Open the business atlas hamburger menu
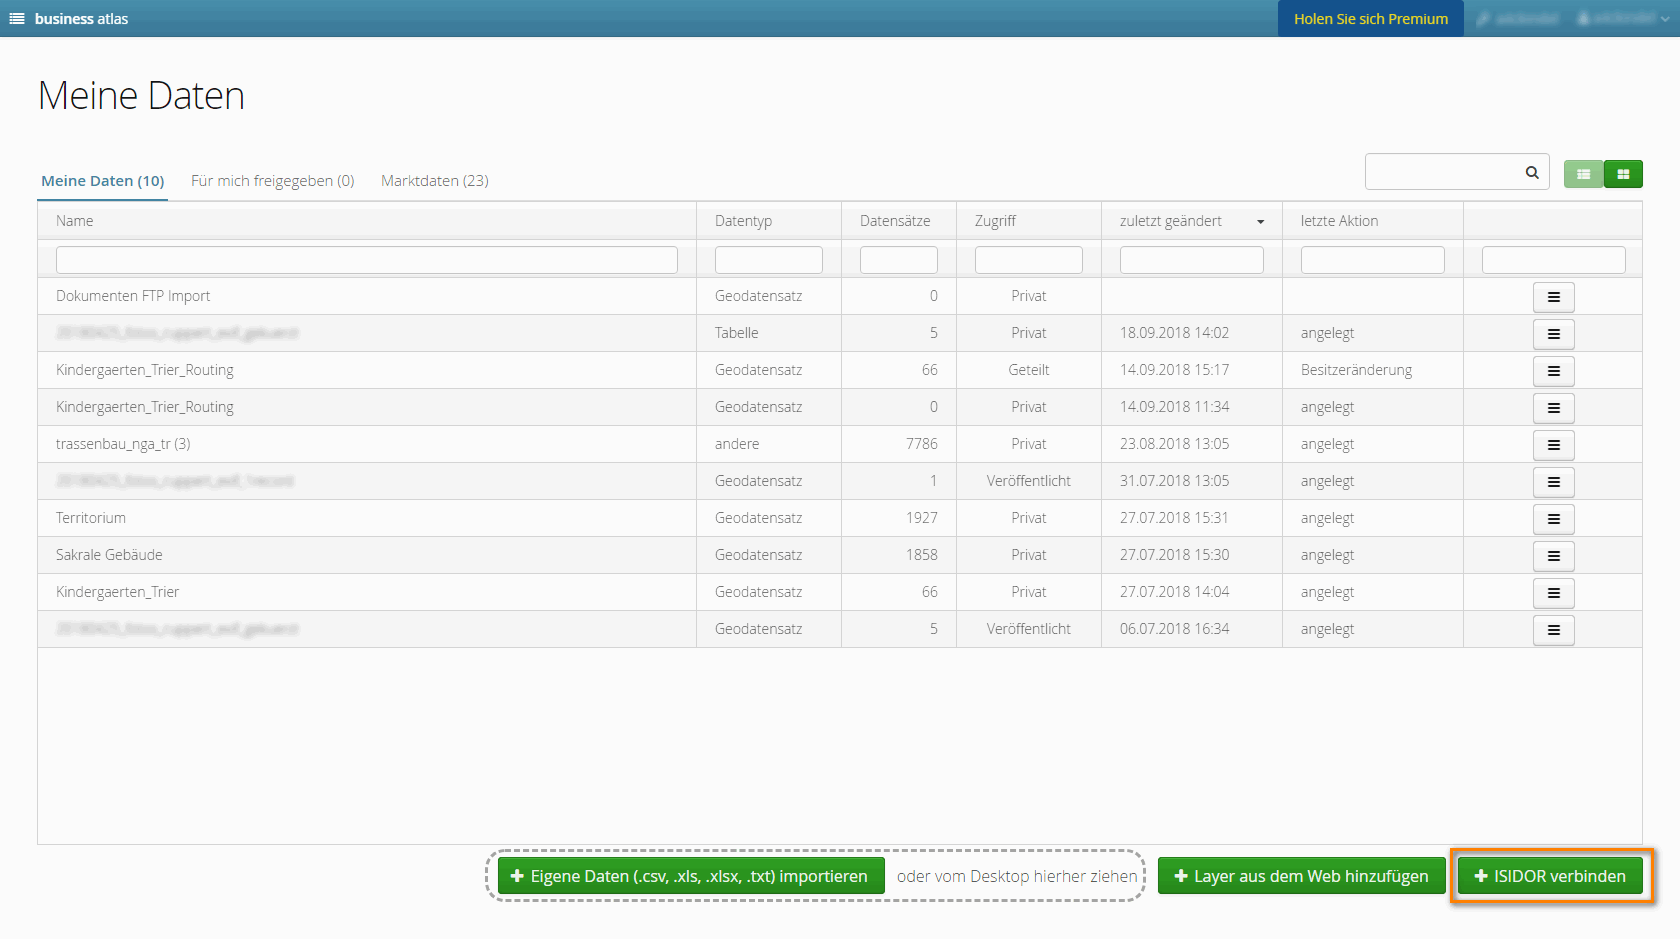Viewport: 1680px width, 939px height. [17, 19]
